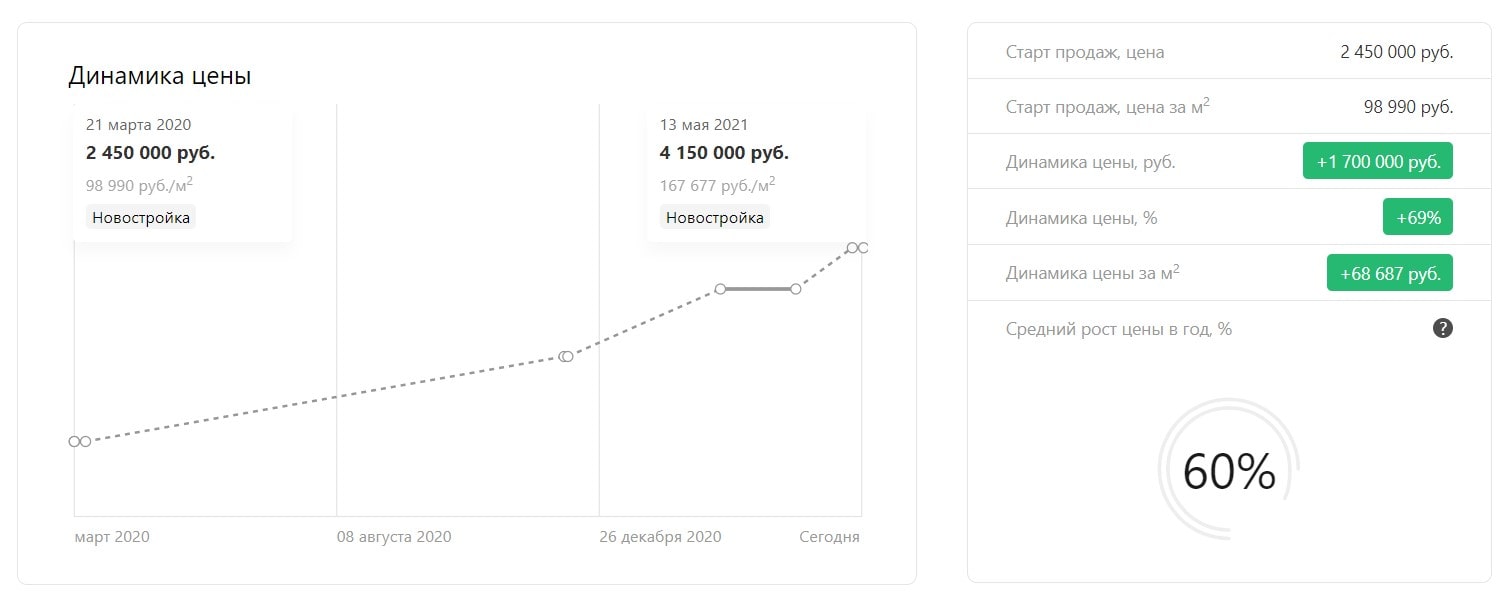Click the Старт продаж, цена row
The image size is (1508, 601).
1229,52
